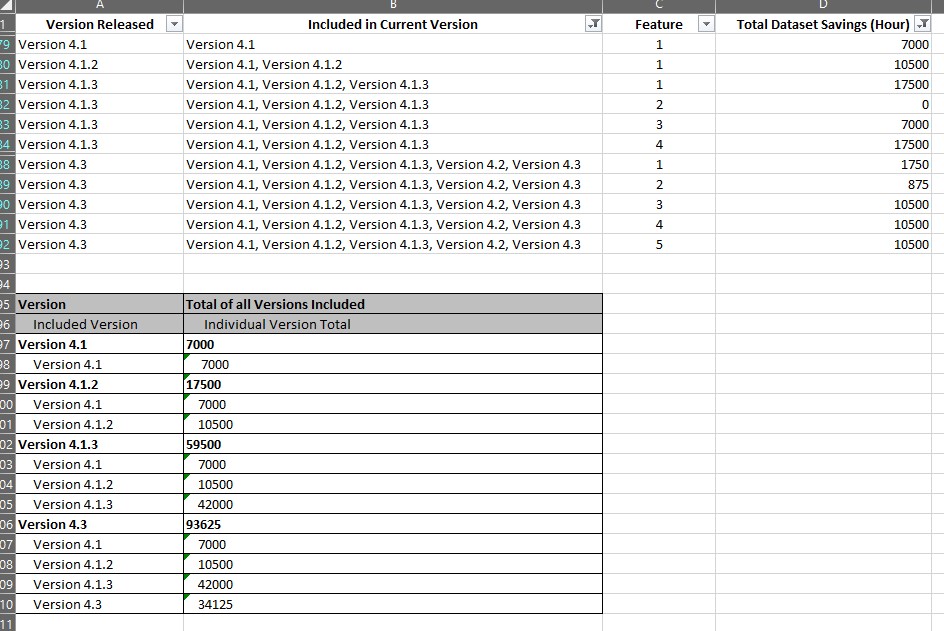Click value 10500 in row 101
Image resolution: width=944 pixels, height=631 pixels.
coord(393,424)
